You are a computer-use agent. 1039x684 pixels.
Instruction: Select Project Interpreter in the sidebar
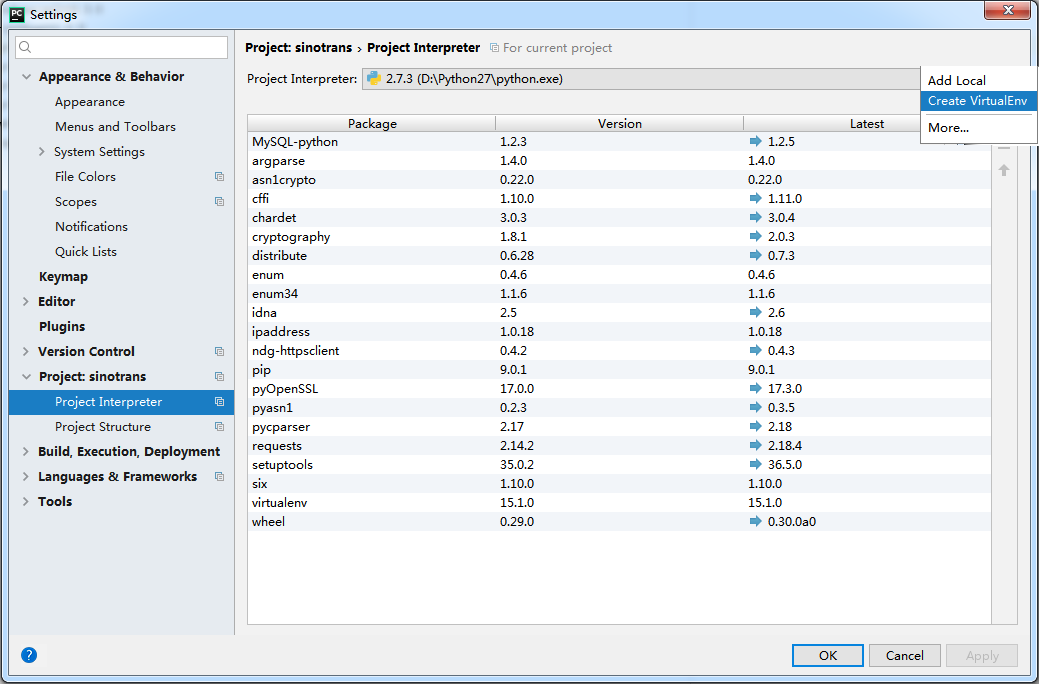121,402
